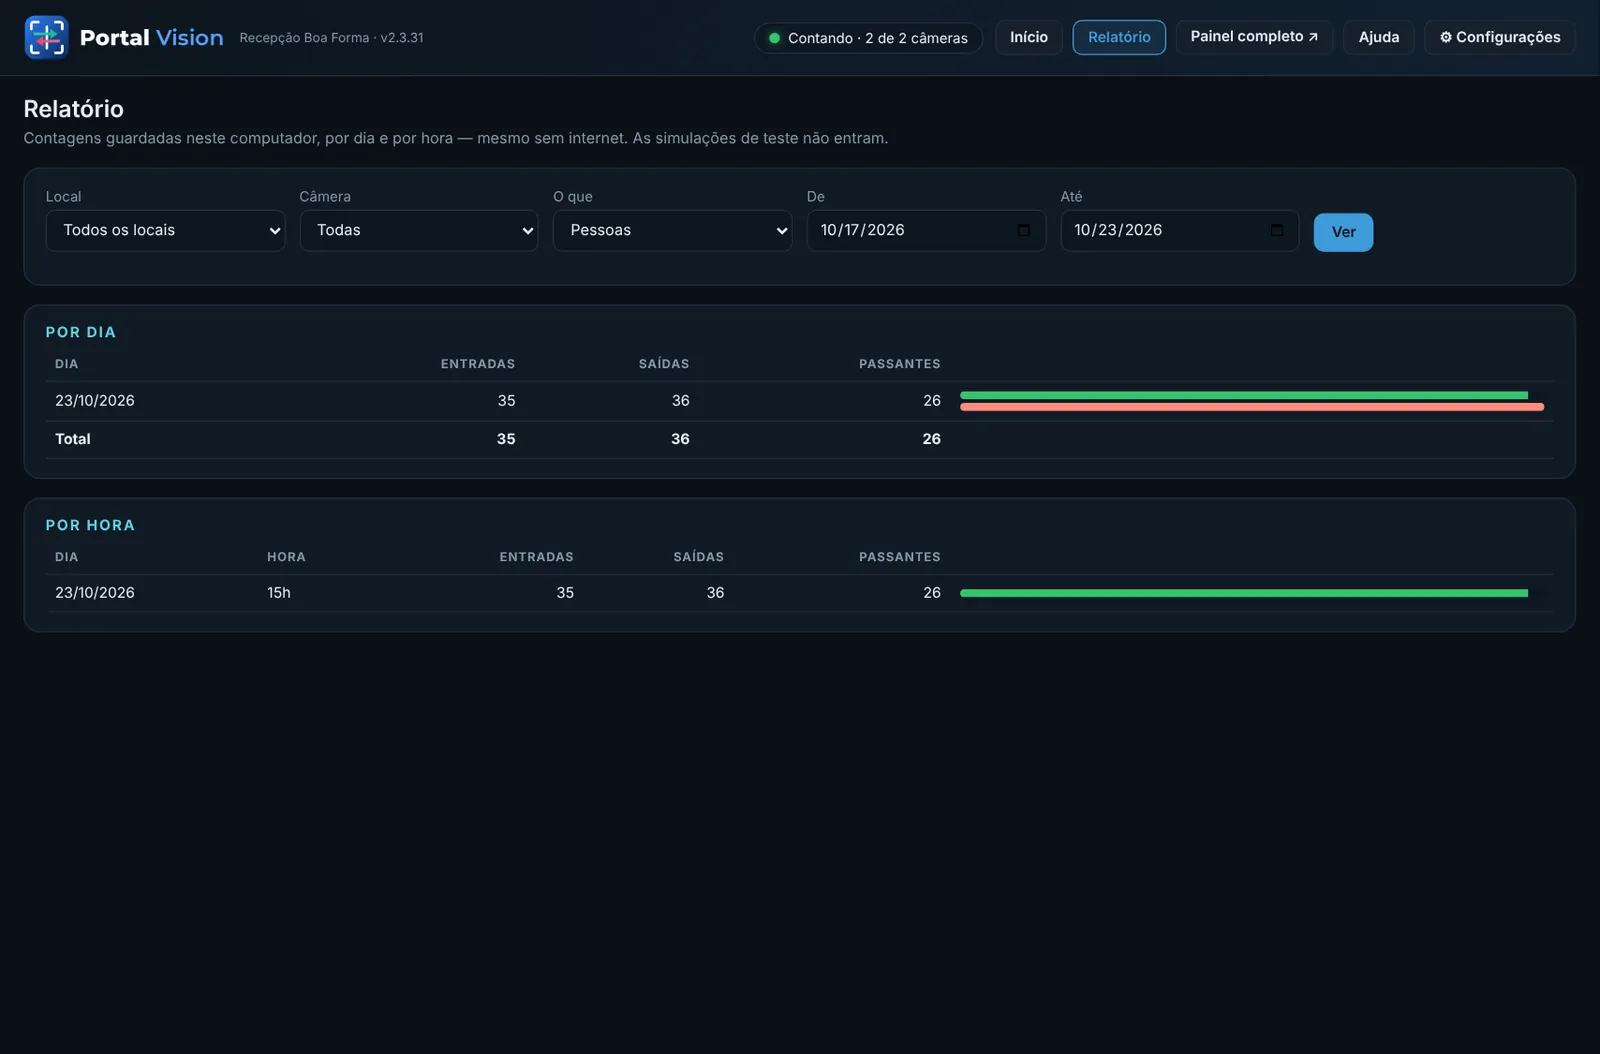Viewport: 1600px width, 1054px height.
Task: Click the 'POR DIA' section heading
Action: pyautogui.click(x=81, y=332)
